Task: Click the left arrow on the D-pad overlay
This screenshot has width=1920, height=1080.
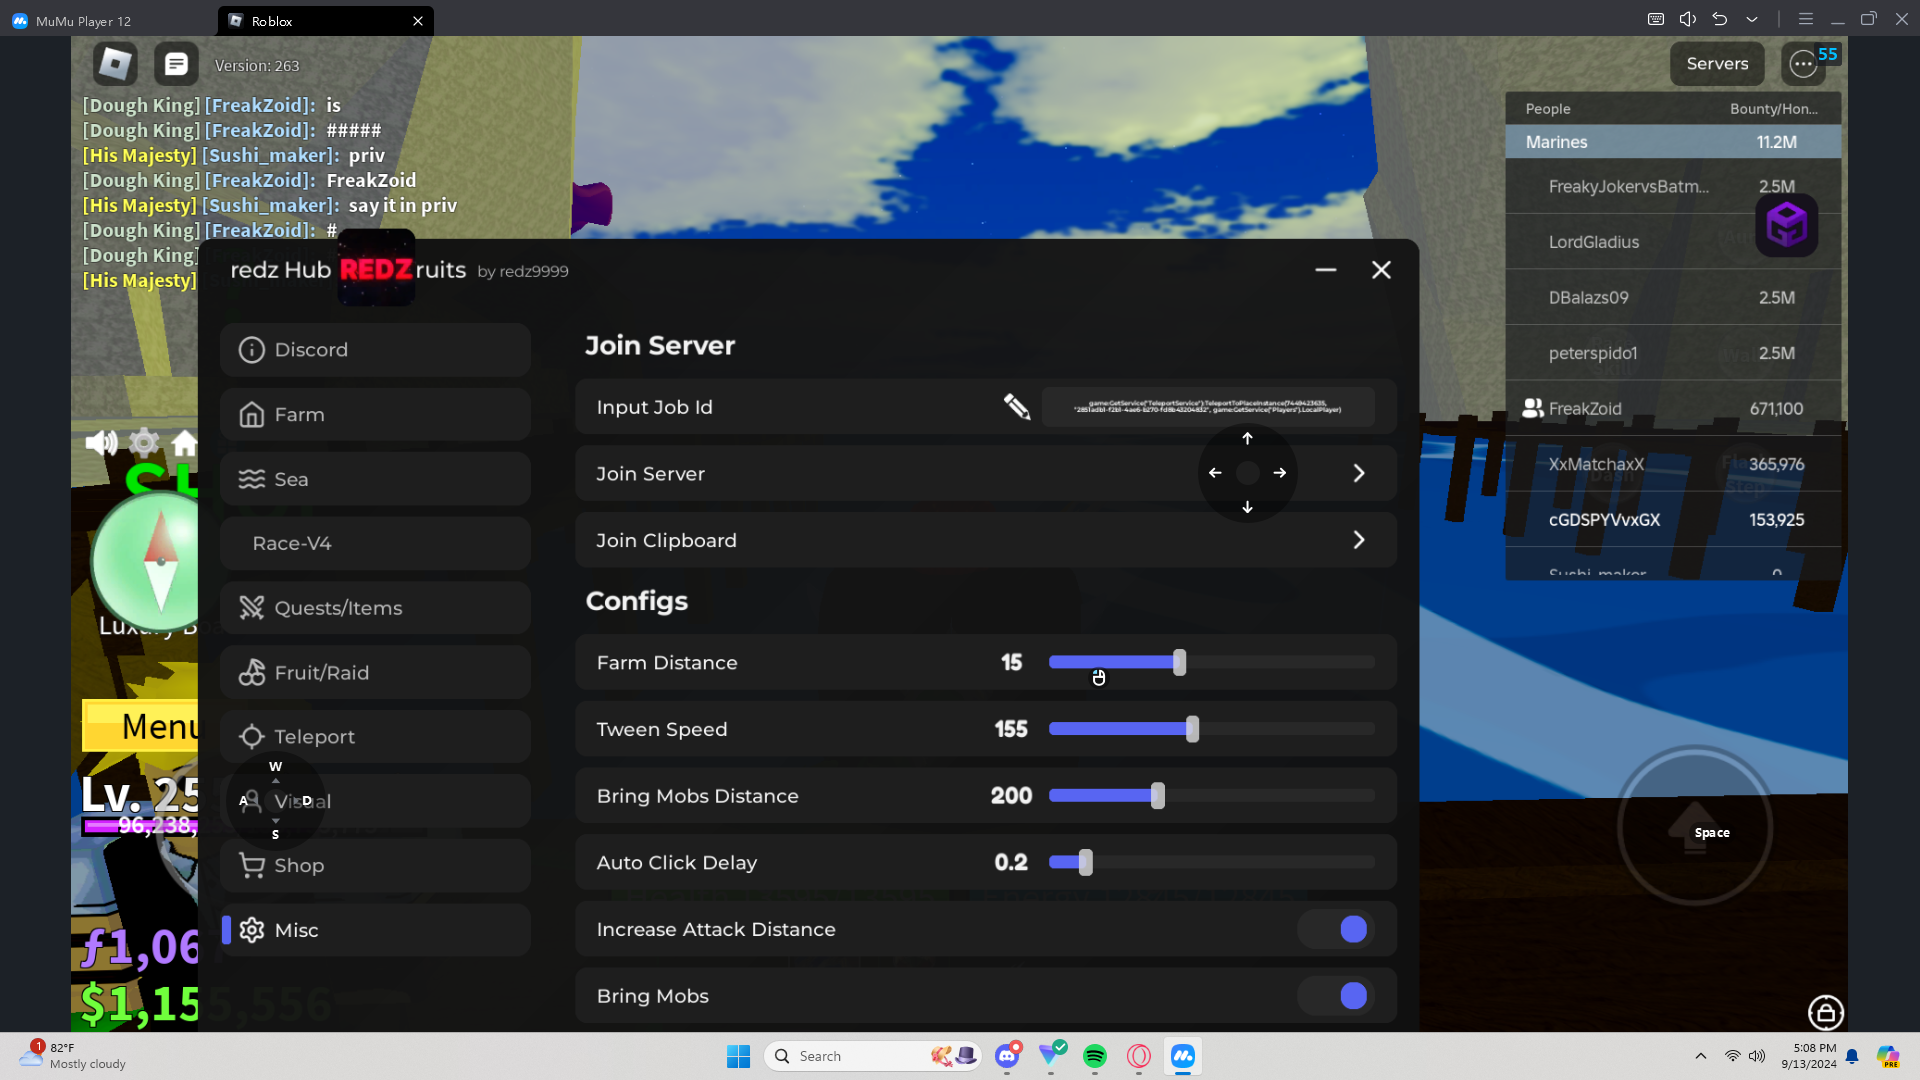Action: [1215, 473]
